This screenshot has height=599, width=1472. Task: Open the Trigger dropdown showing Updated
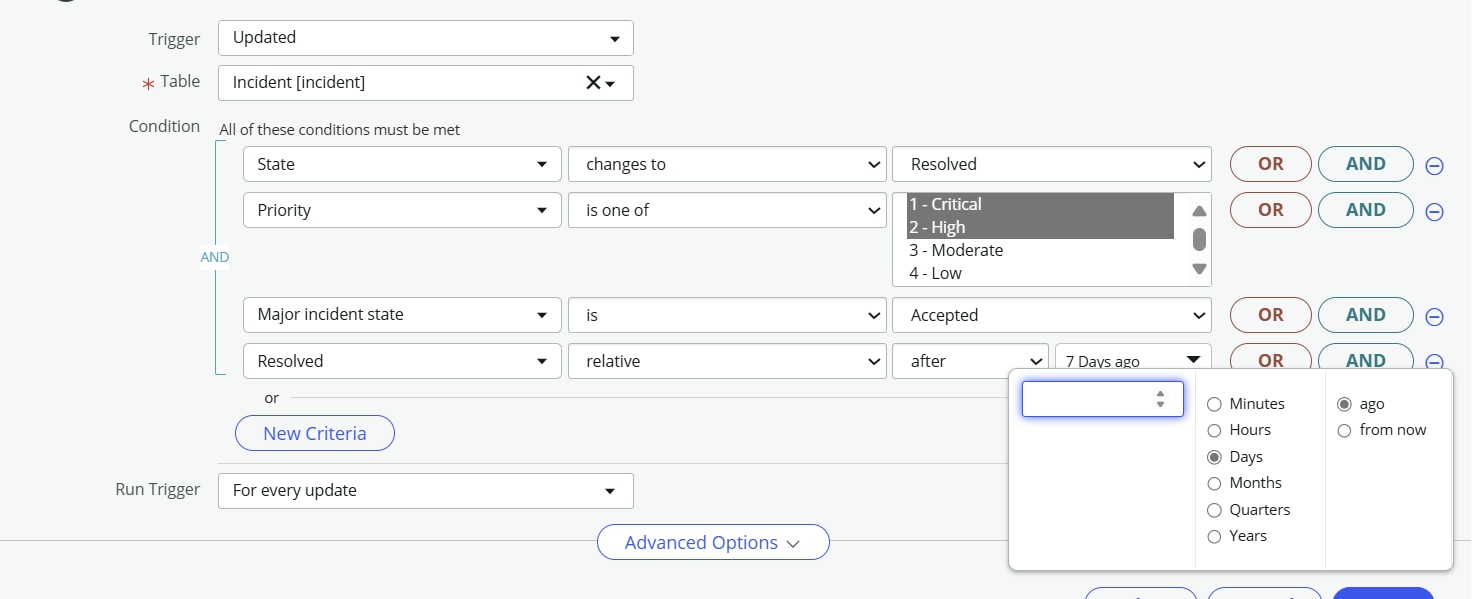click(x=425, y=38)
